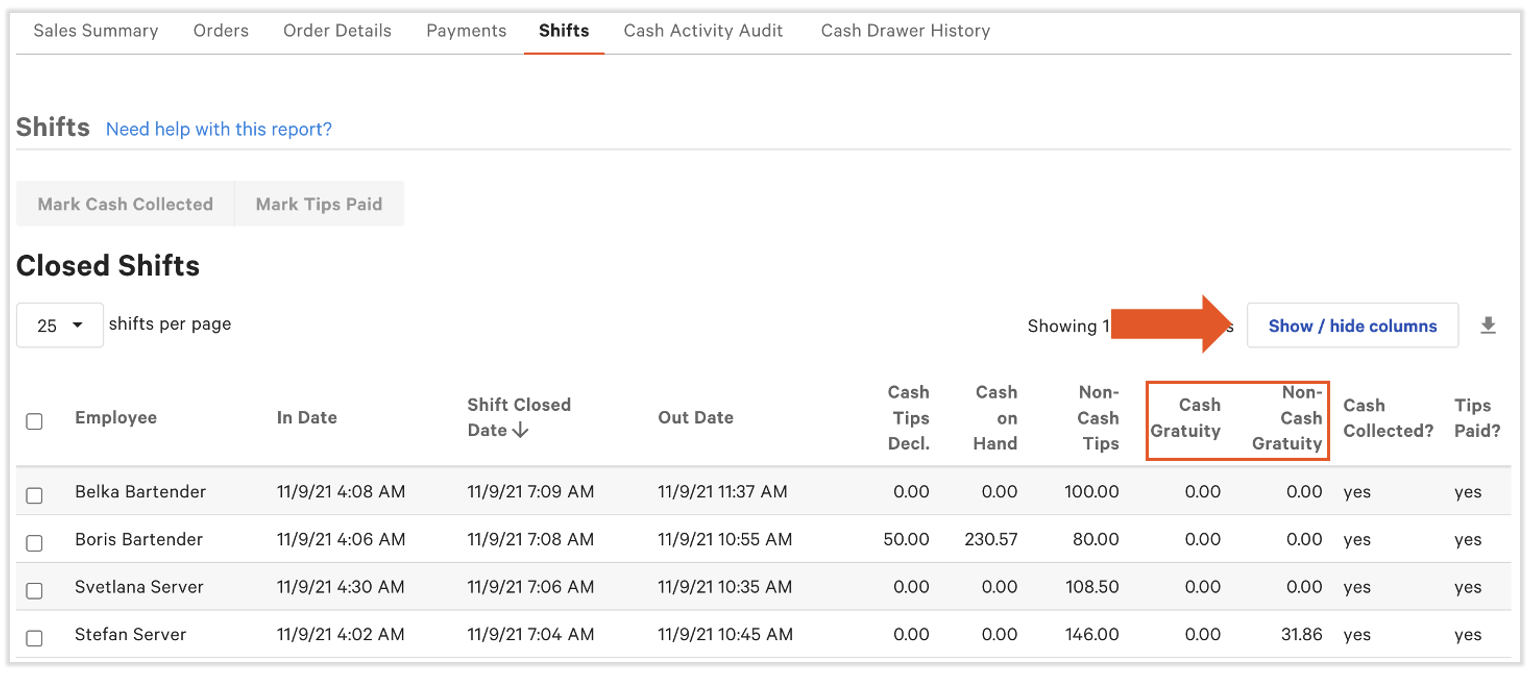The width and height of the screenshot is (1534, 676).
Task: Open the shifts per page dropdown
Action: click(60, 326)
